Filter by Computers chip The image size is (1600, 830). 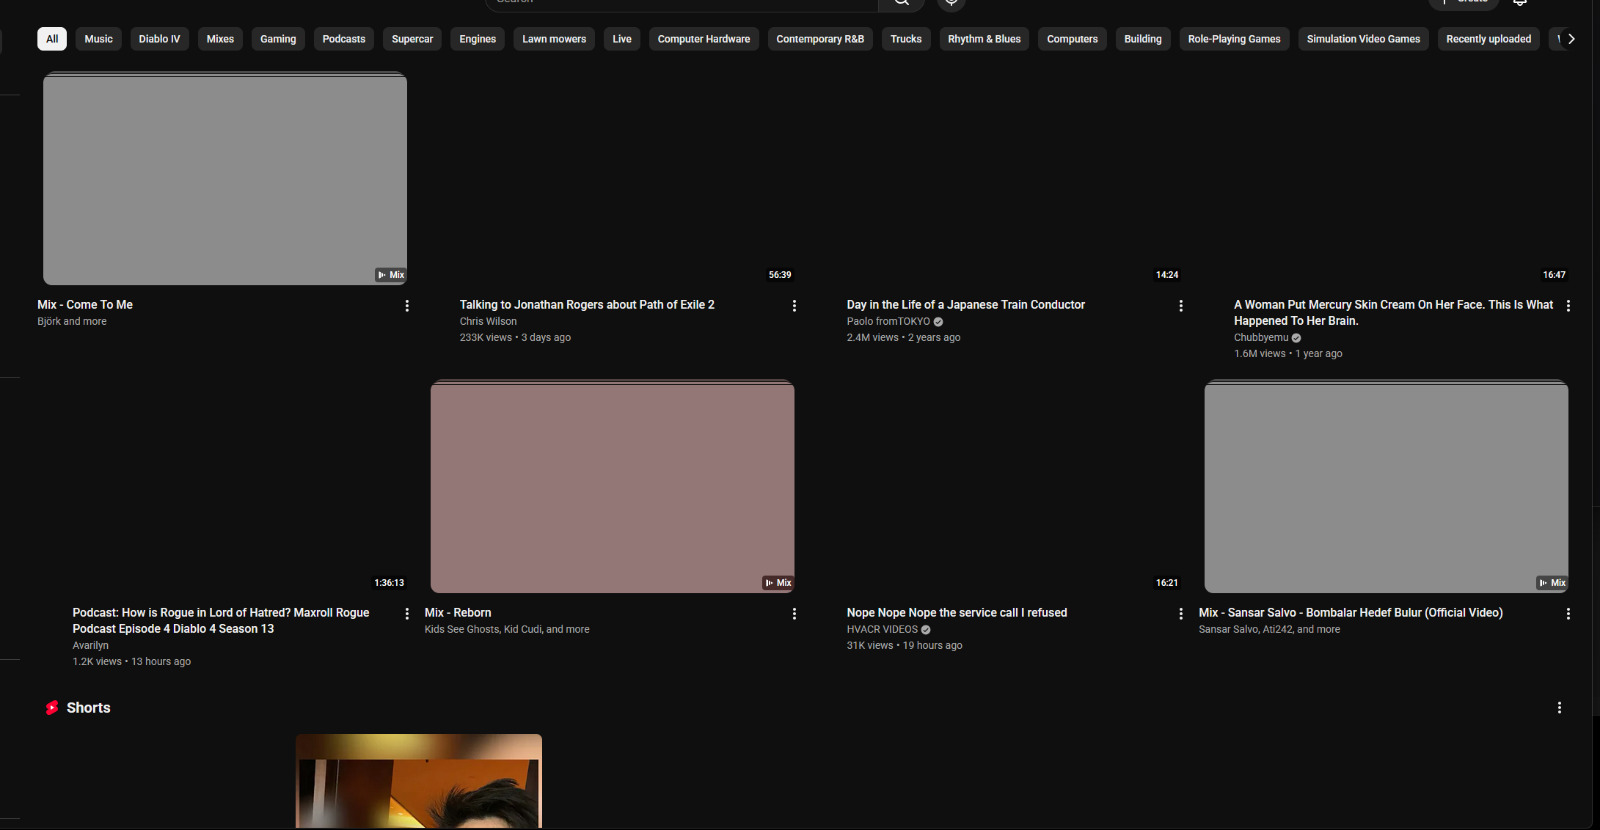(1072, 39)
